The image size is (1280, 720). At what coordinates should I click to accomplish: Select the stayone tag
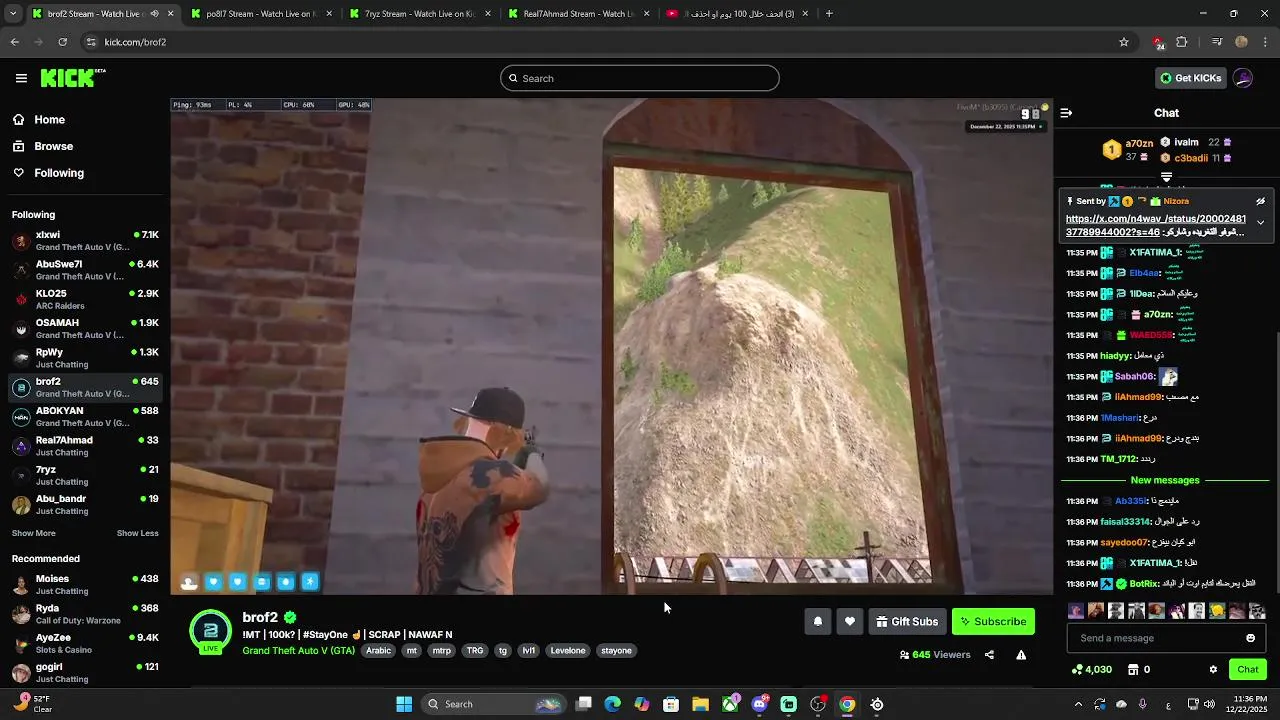tap(616, 650)
